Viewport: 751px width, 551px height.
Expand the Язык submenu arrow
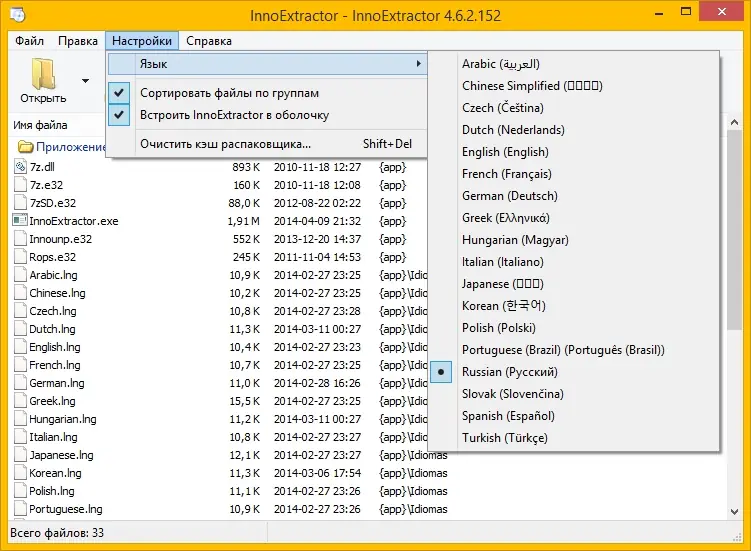419,64
